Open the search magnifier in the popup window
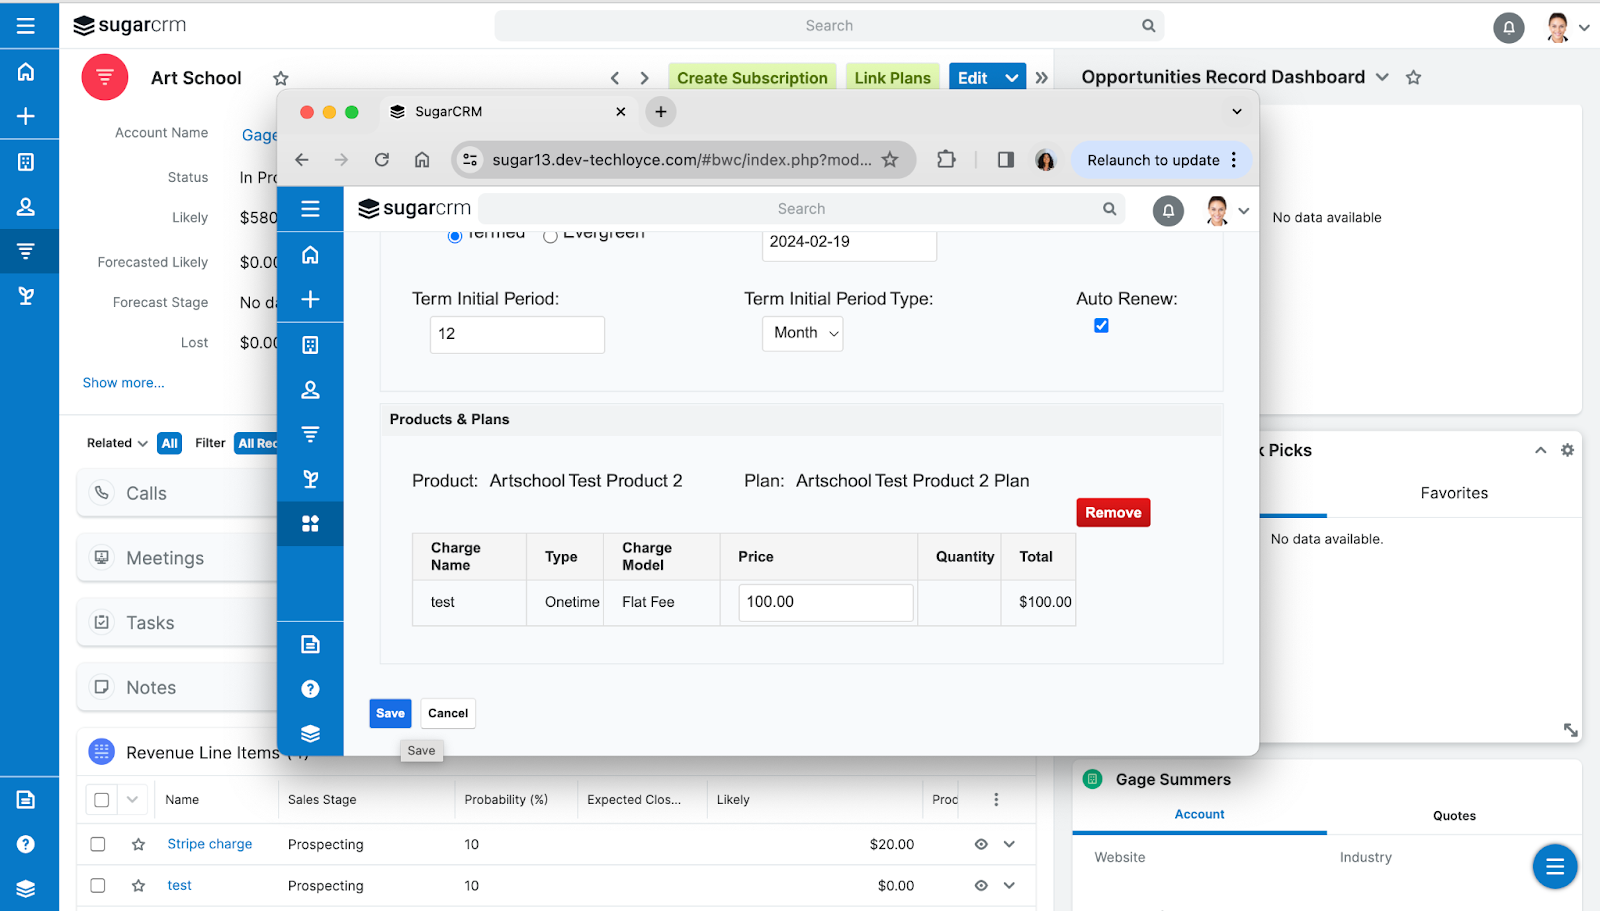 pos(1108,208)
